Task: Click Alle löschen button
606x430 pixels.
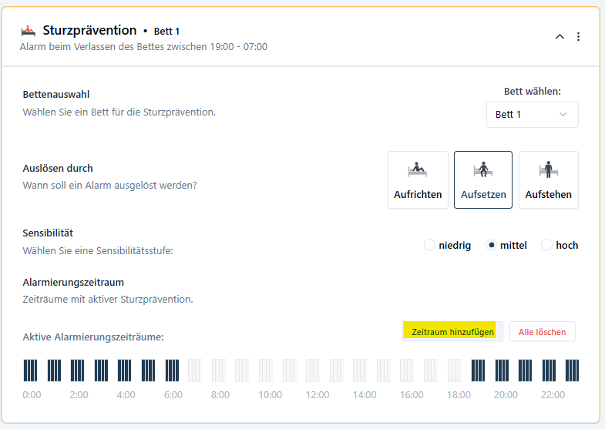Action: point(543,332)
